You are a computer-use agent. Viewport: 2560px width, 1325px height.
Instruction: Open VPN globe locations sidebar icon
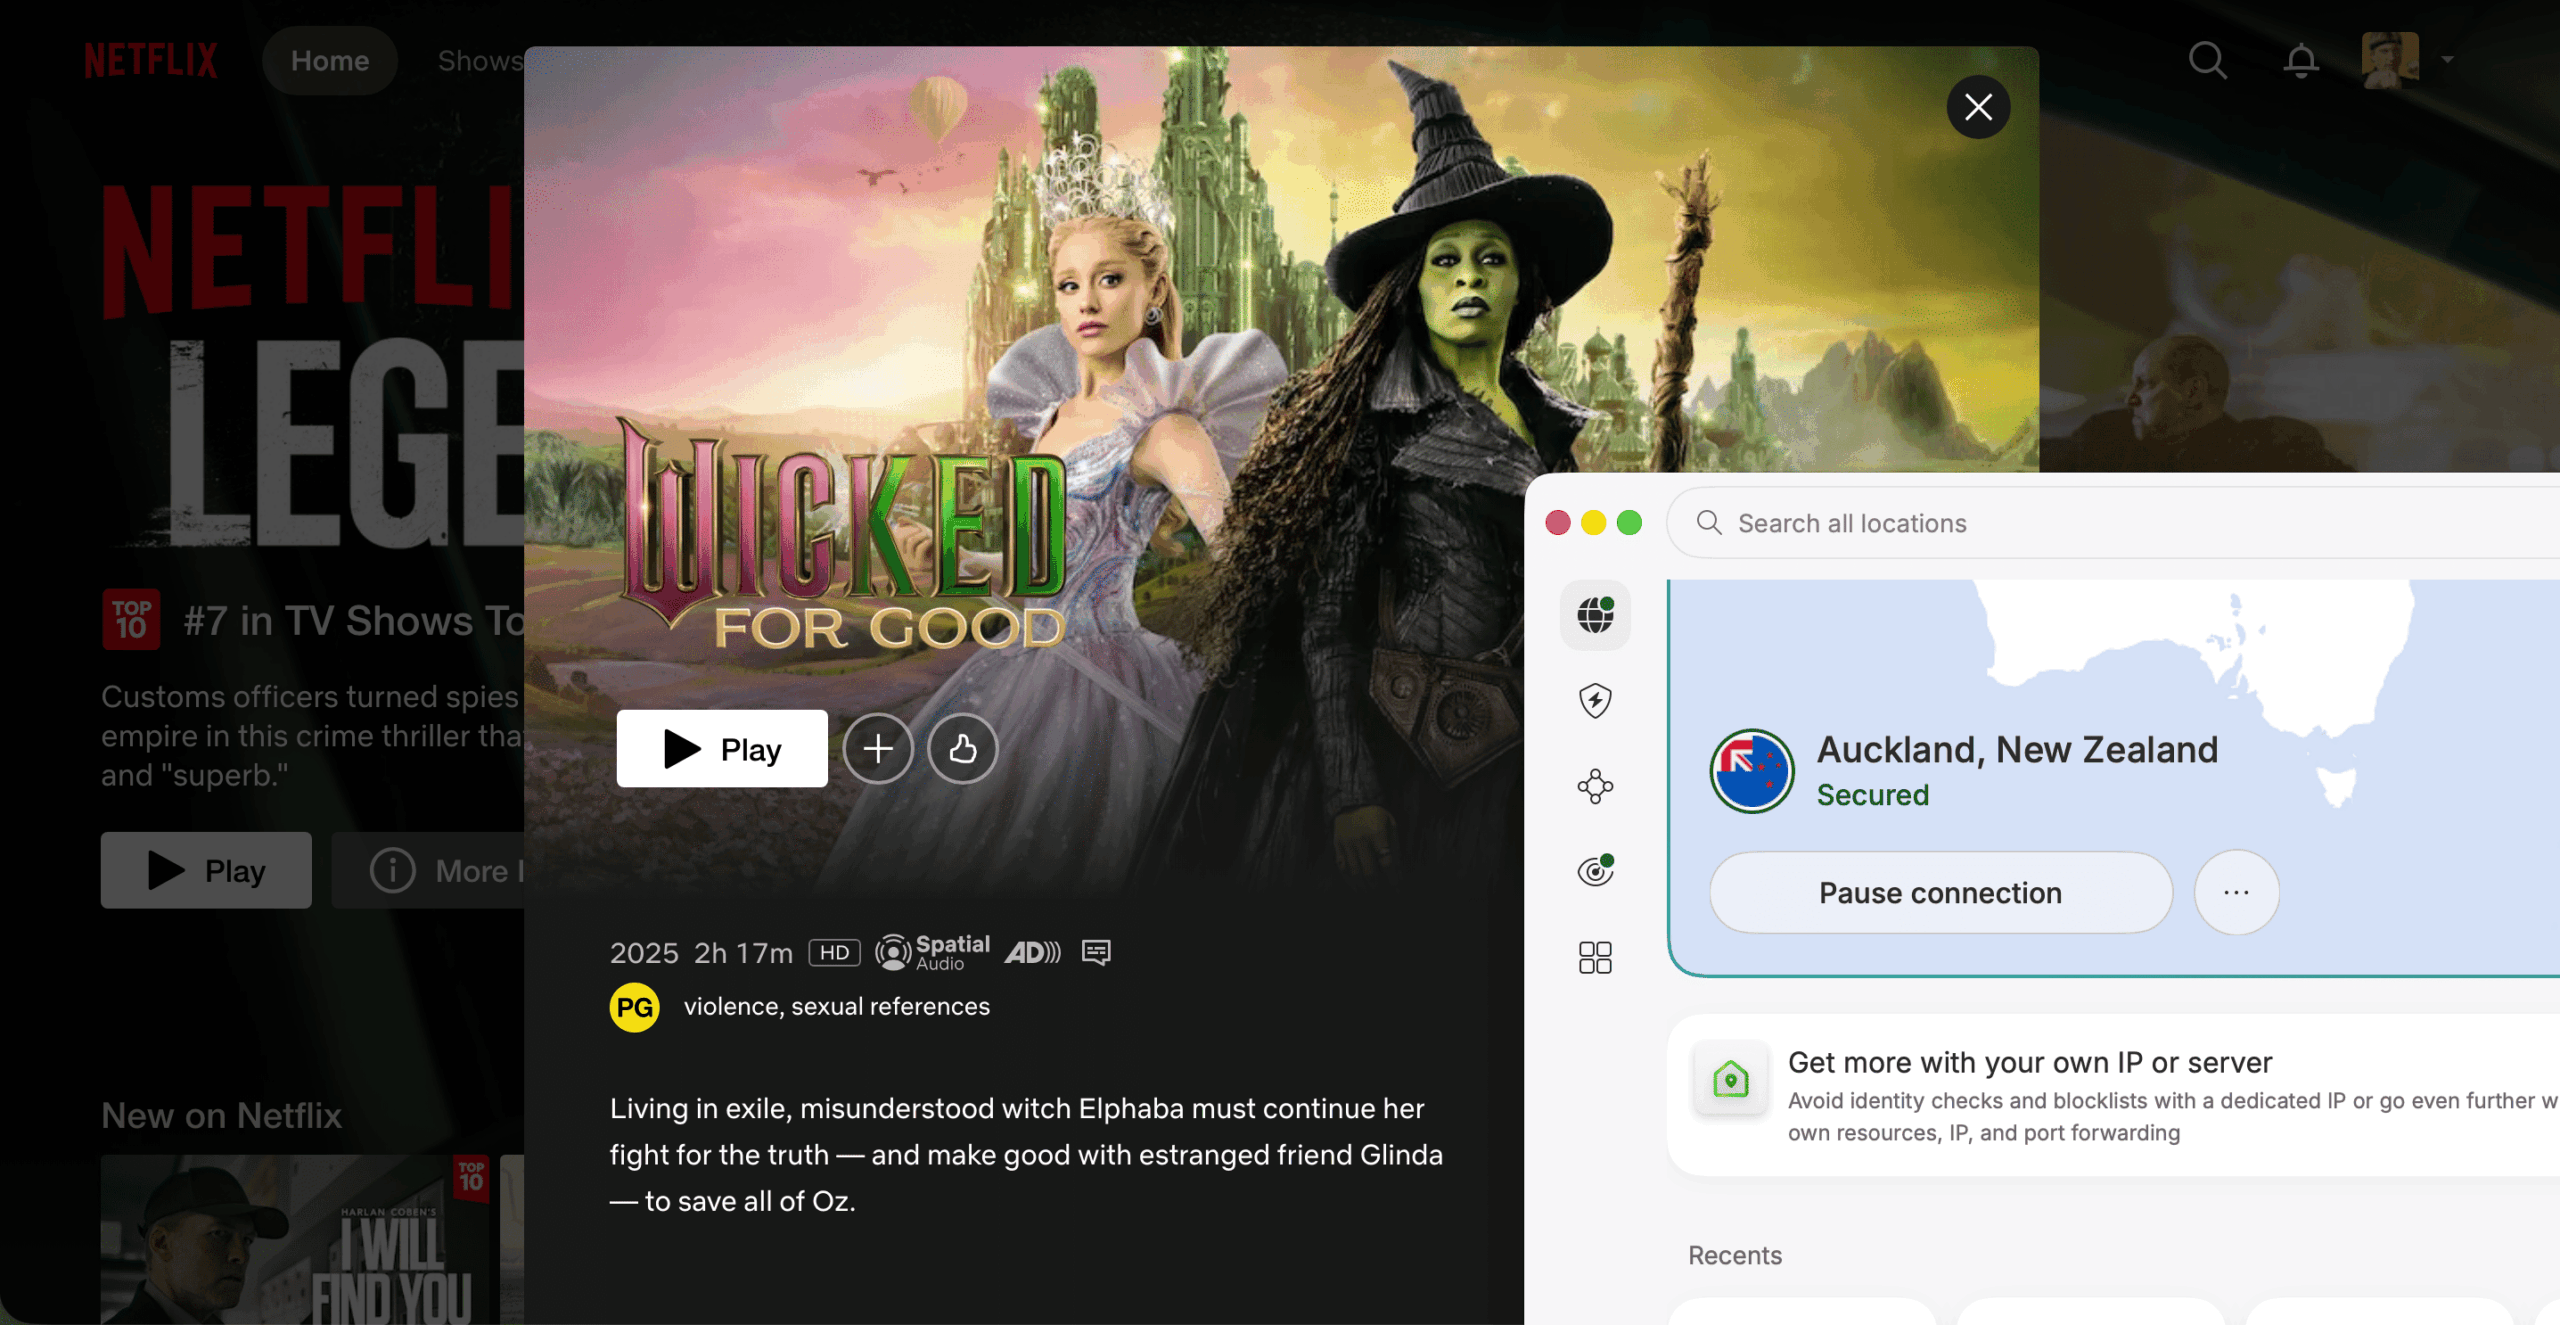click(x=1595, y=615)
